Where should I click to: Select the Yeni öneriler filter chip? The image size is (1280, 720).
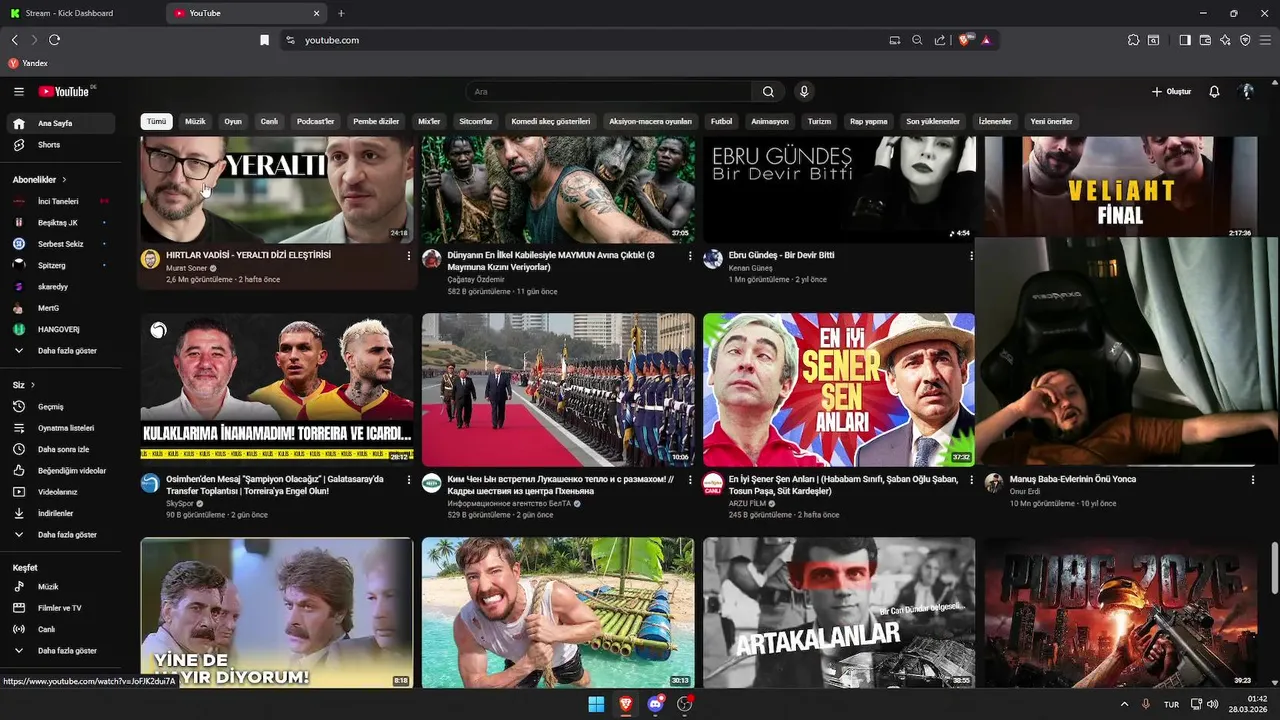pos(1051,121)
